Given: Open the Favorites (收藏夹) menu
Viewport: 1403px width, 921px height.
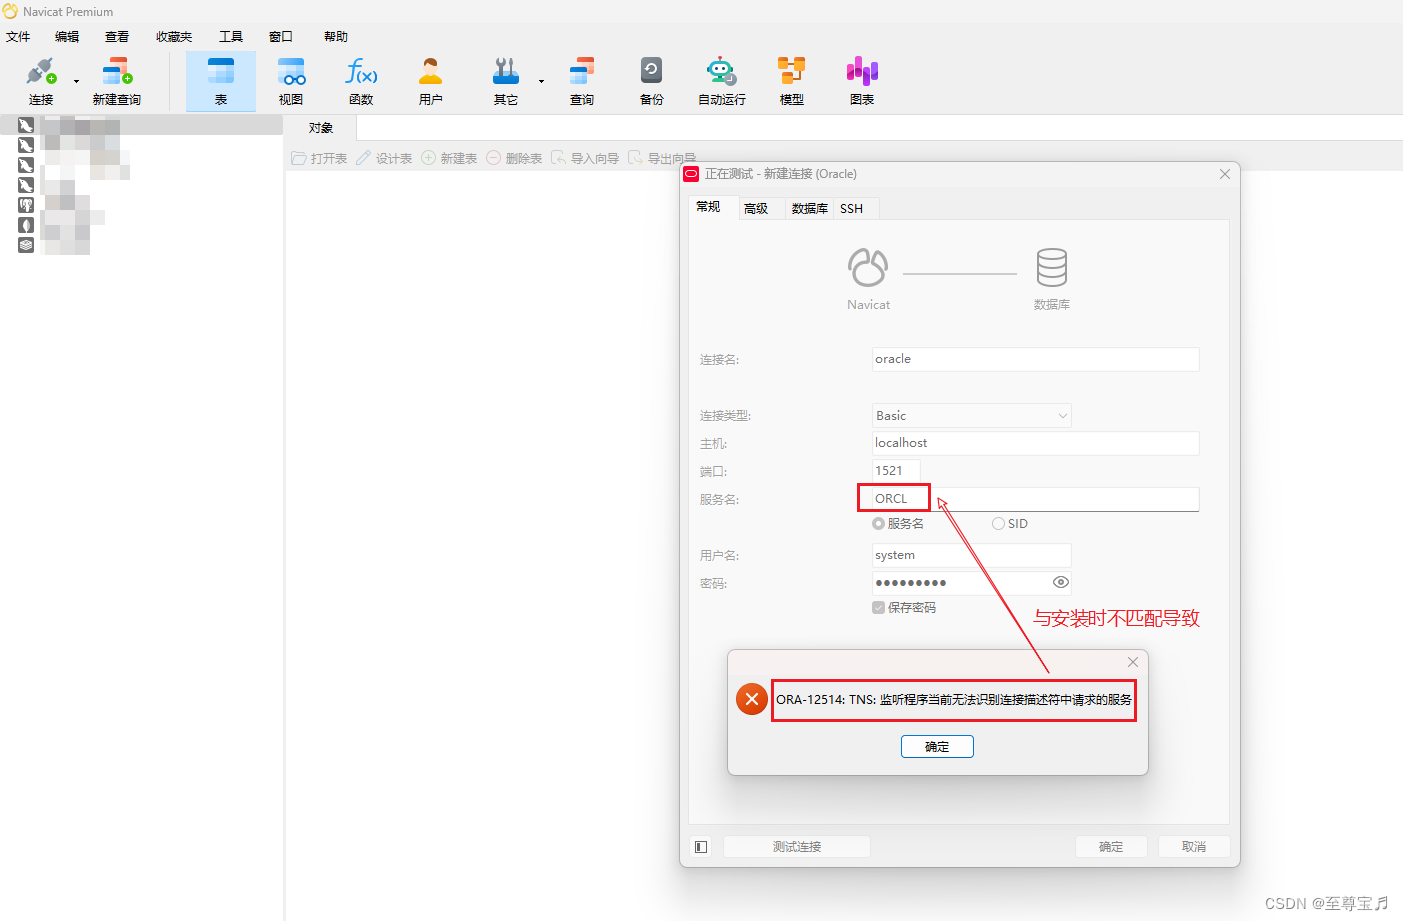Looking at the screenshot, I should click(174, 37).
